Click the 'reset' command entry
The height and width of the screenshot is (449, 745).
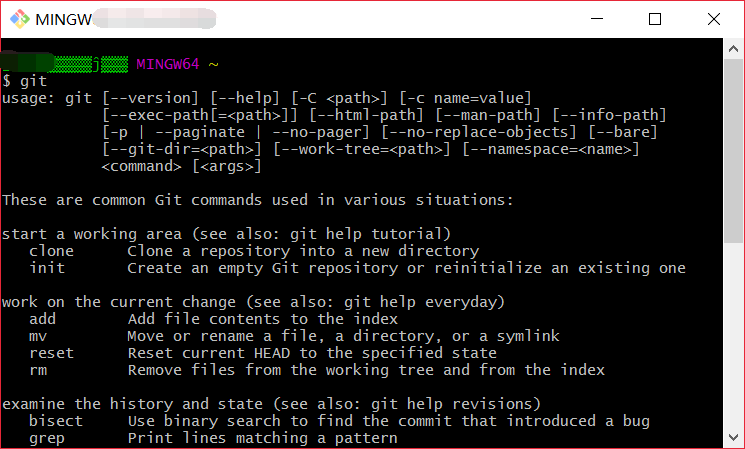(x=51, y=353)
